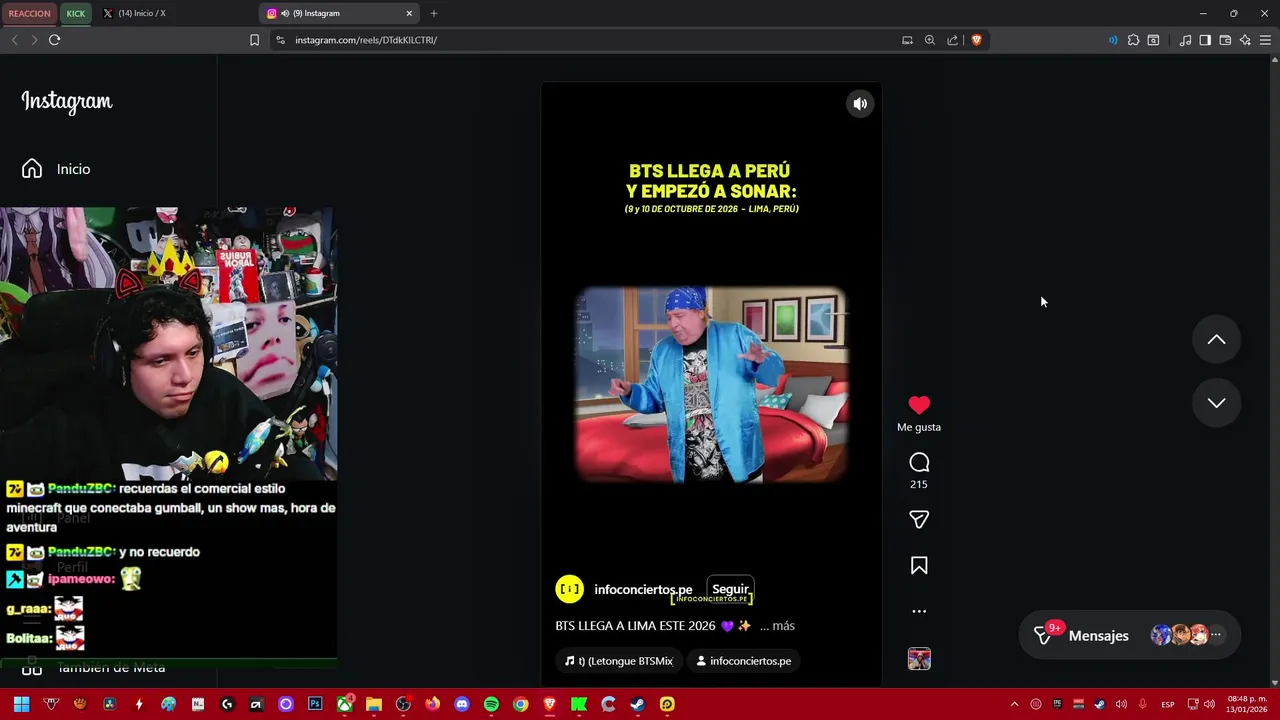Open comments via the speech bubble icon
Viewport: 1280px width, 720px height.
tap(919, 462)
